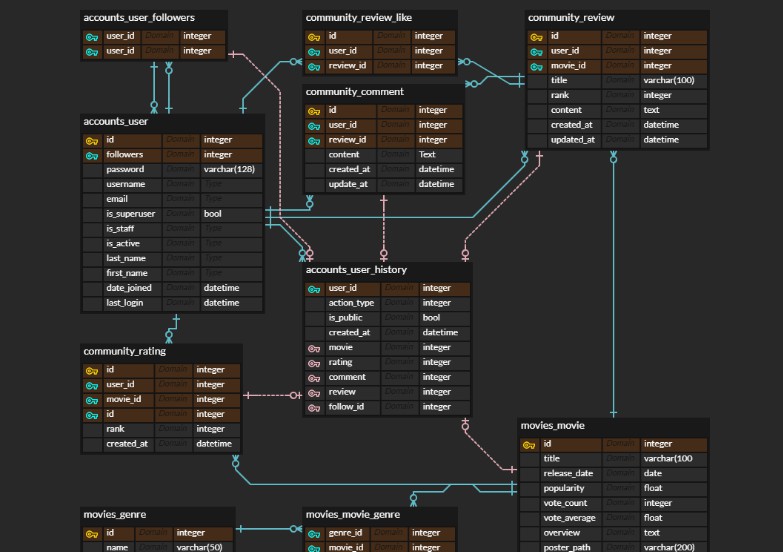Click the movie_id key icon in community_review
This screenshot has width=783, height=552.
[537, 66]
